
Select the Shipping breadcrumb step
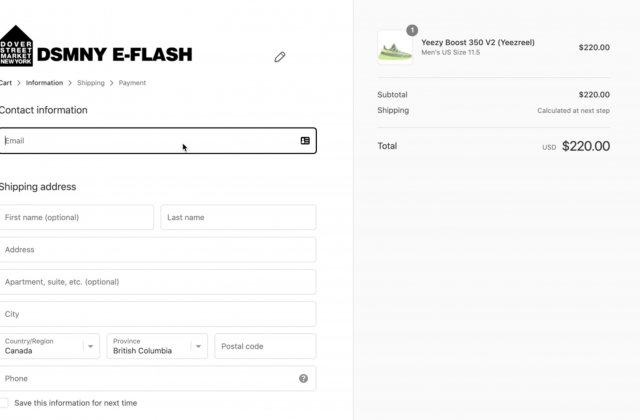[x=91, y=83]
